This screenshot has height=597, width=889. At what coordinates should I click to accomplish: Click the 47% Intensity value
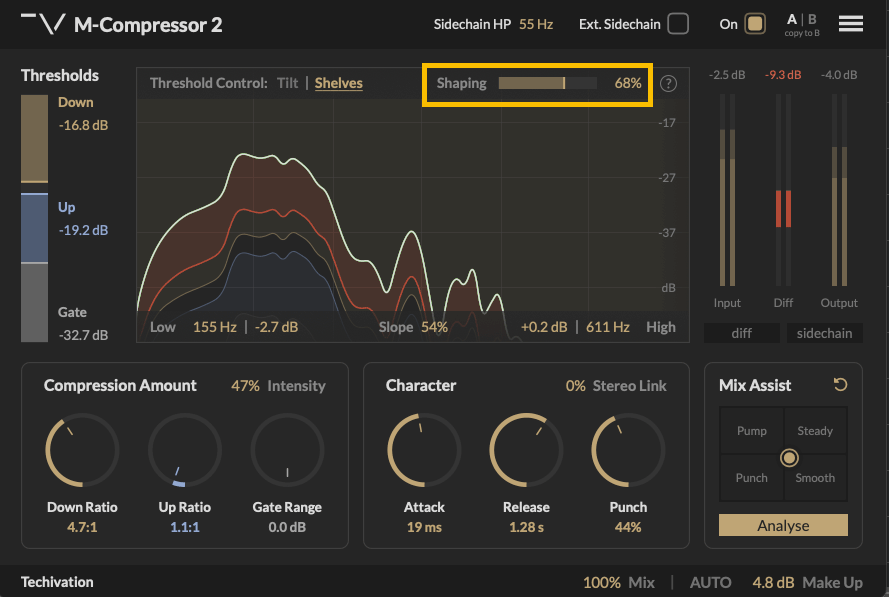coord(245,386)
